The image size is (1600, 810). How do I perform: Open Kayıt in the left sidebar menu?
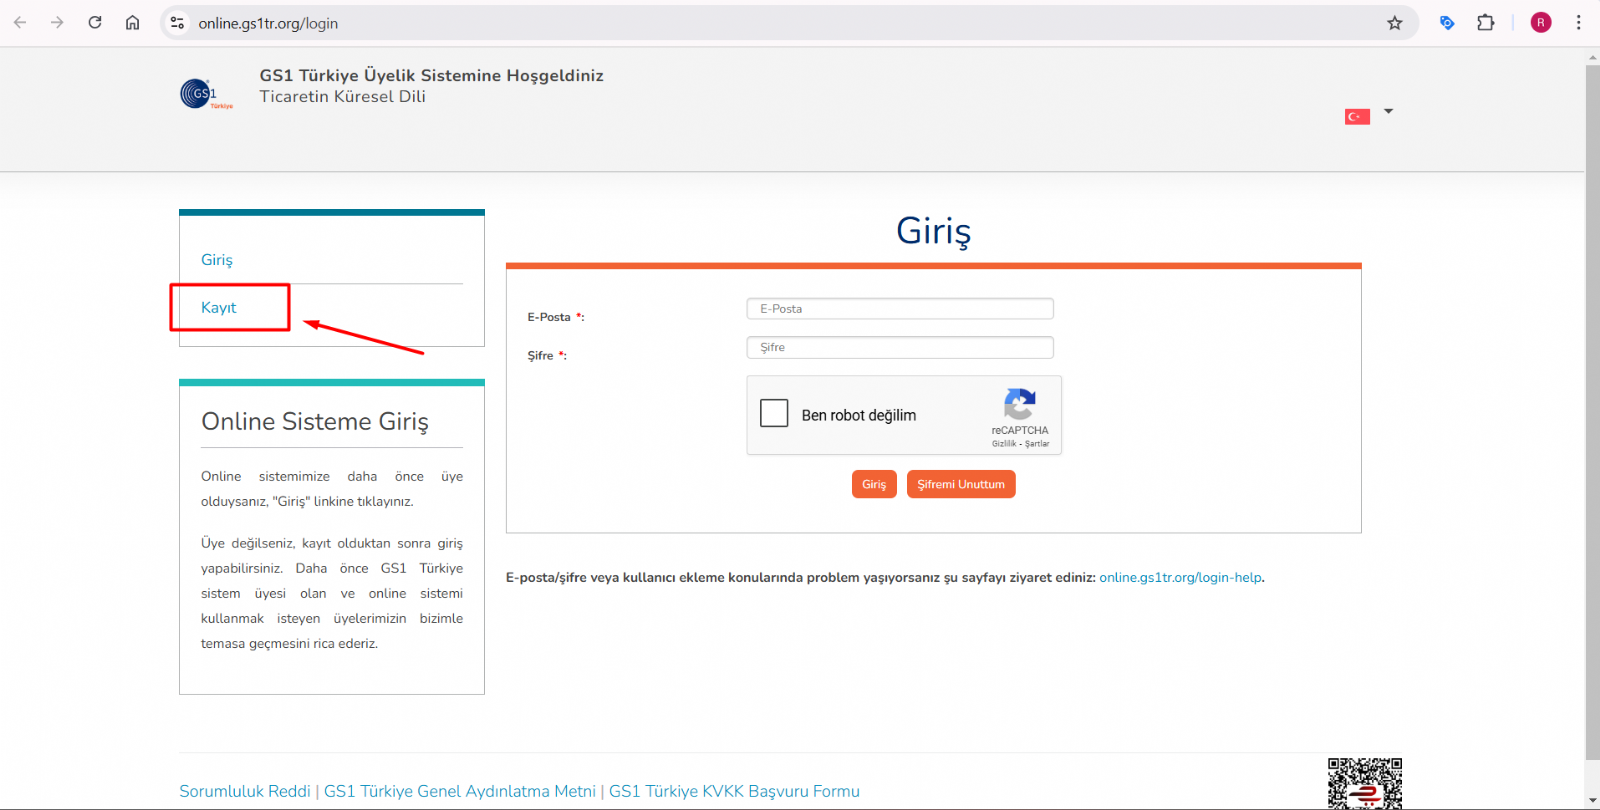(x=219, y=308)
